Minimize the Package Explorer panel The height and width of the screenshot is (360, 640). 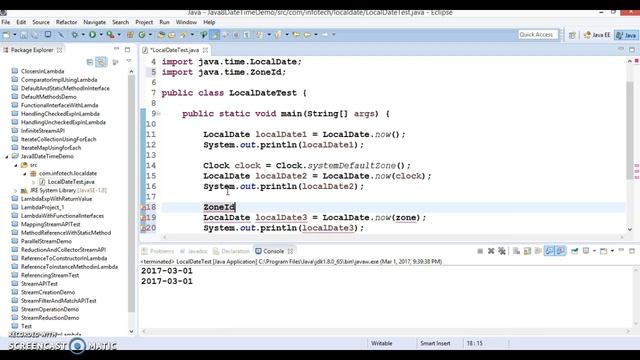(116, 49)
